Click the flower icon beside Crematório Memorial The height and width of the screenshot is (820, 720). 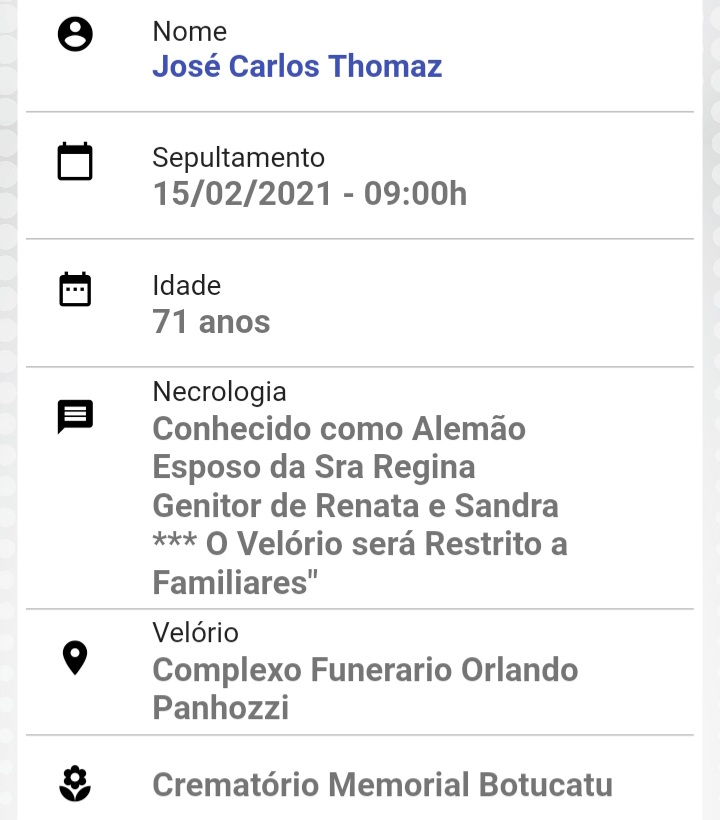75,783
